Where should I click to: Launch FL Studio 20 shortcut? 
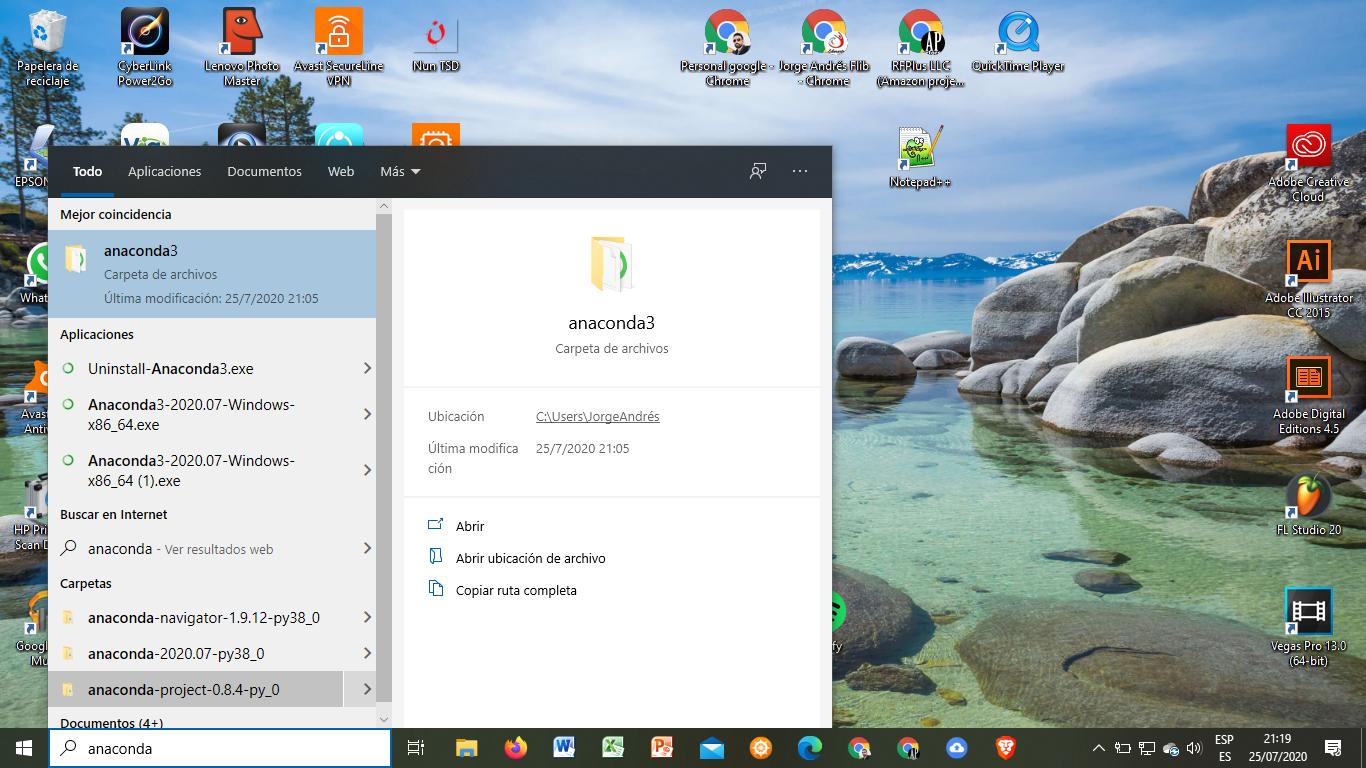tap(1308, 505)
